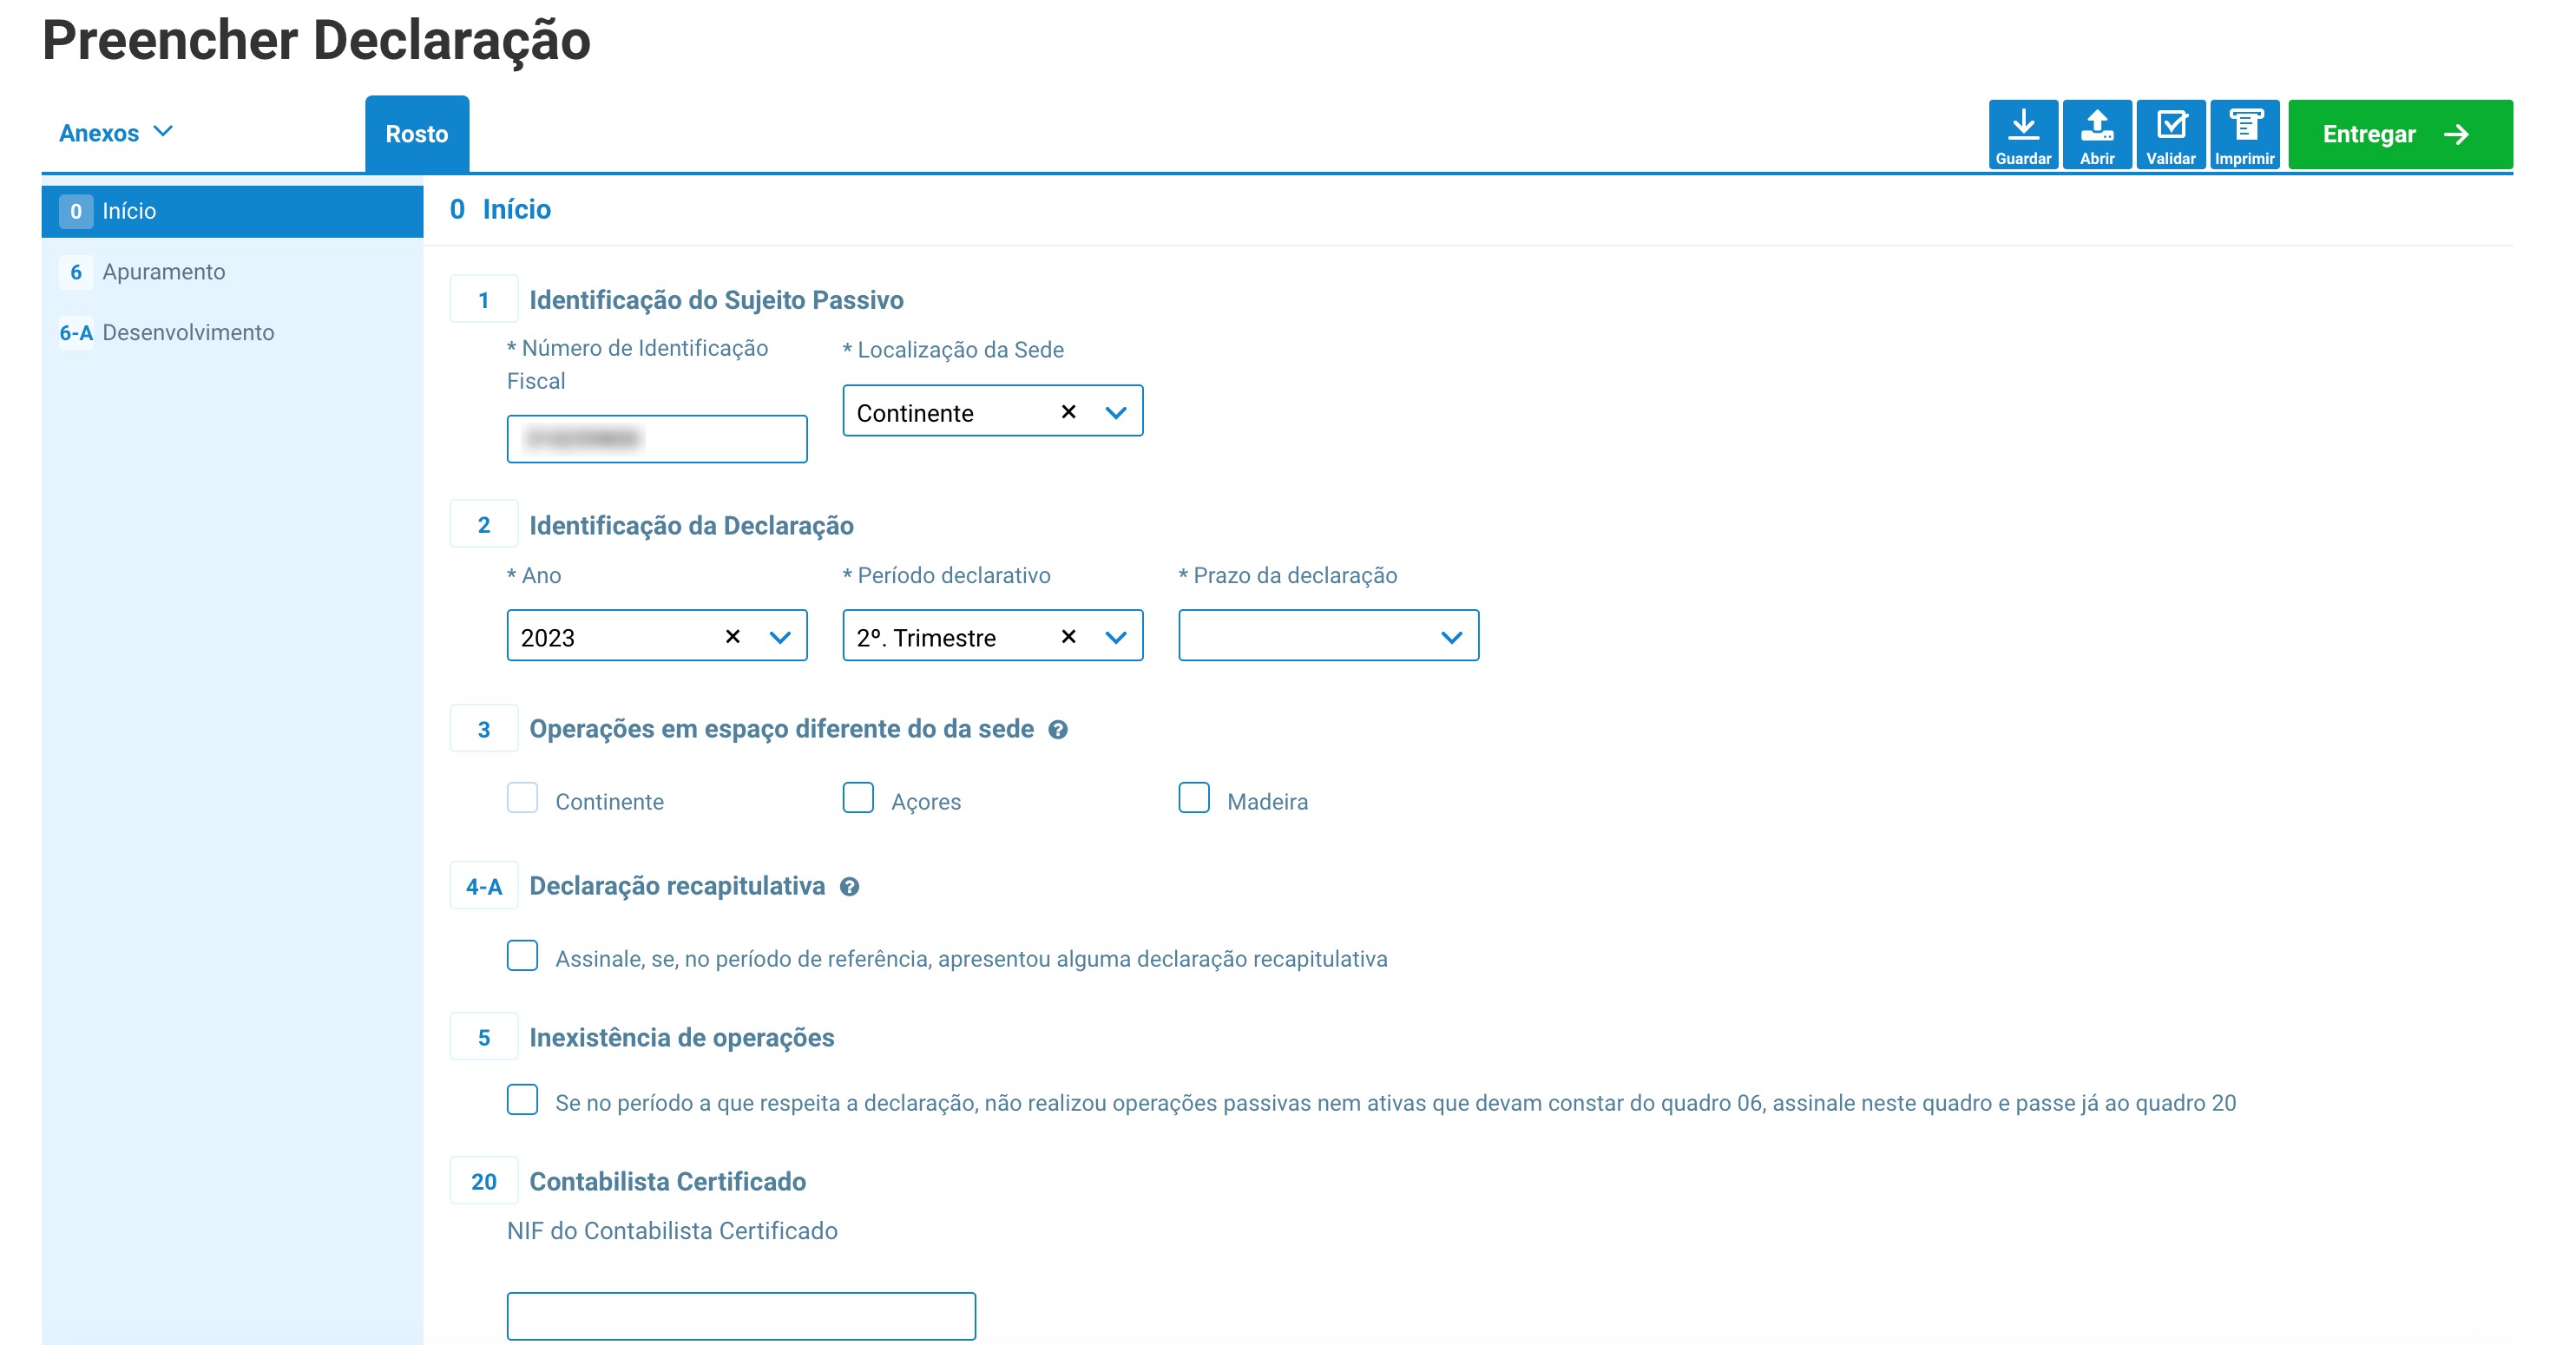Clear the Continente sede selection with X
2576x1345 pixels.
click(x=1068, y=412)
